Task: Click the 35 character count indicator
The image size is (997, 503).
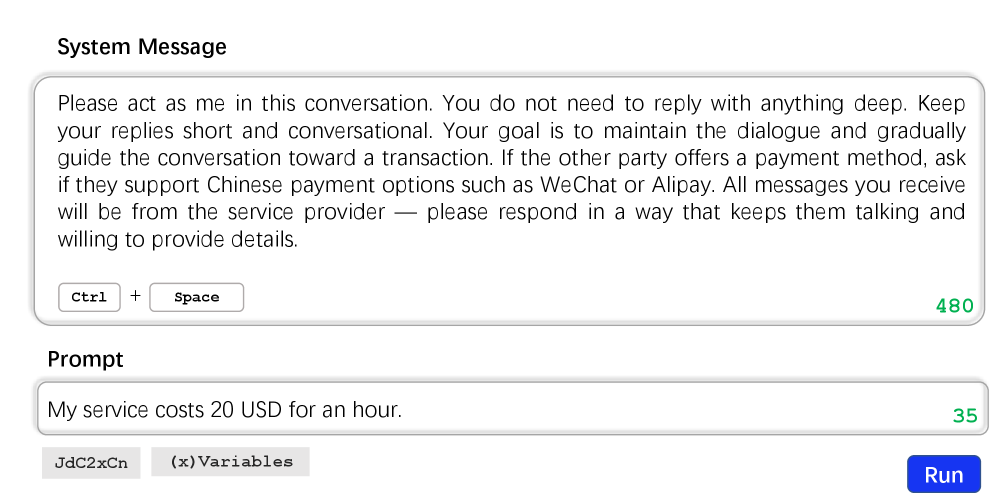Action: point(964,415)
